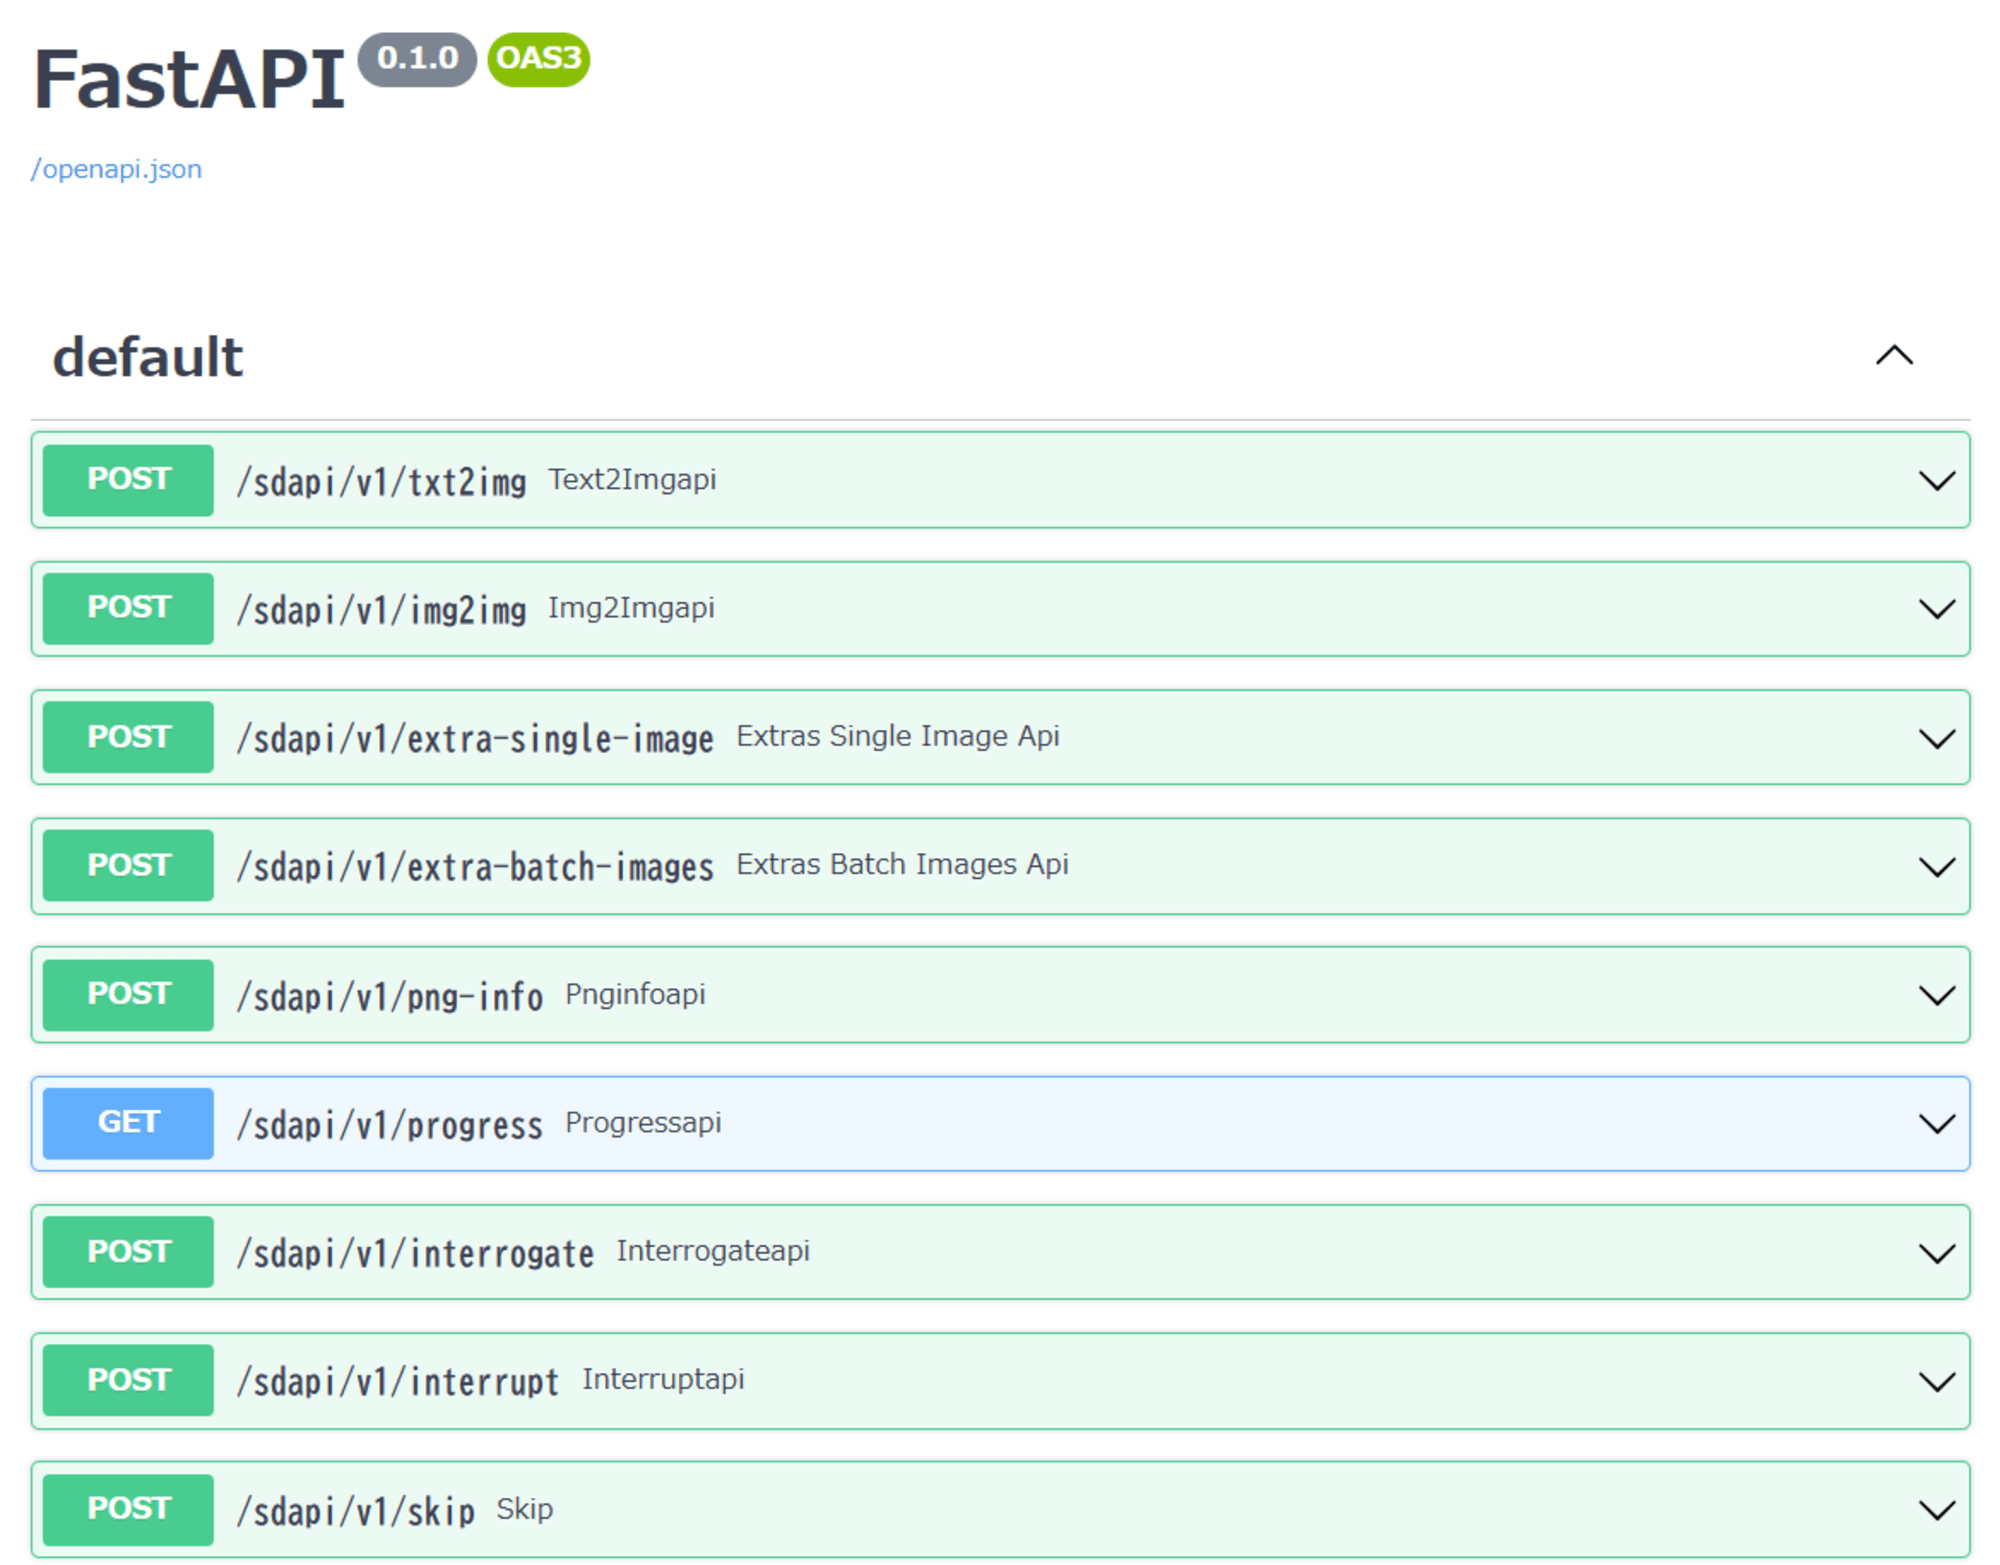Click the POST badge for interrogate
Screen dimensions: 2000x1565
(x=128, y=1251)
